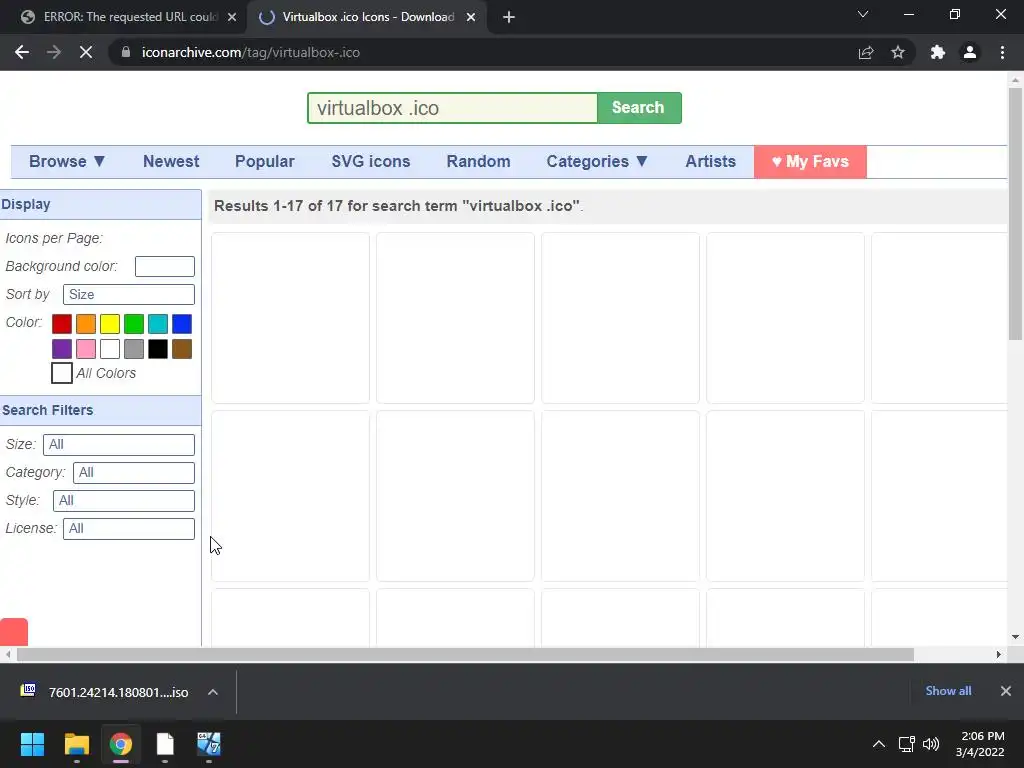Open the Background color picker box
Image resolution: width=1024 pixels, height=768 pixels.
click(x=165, y=266)
